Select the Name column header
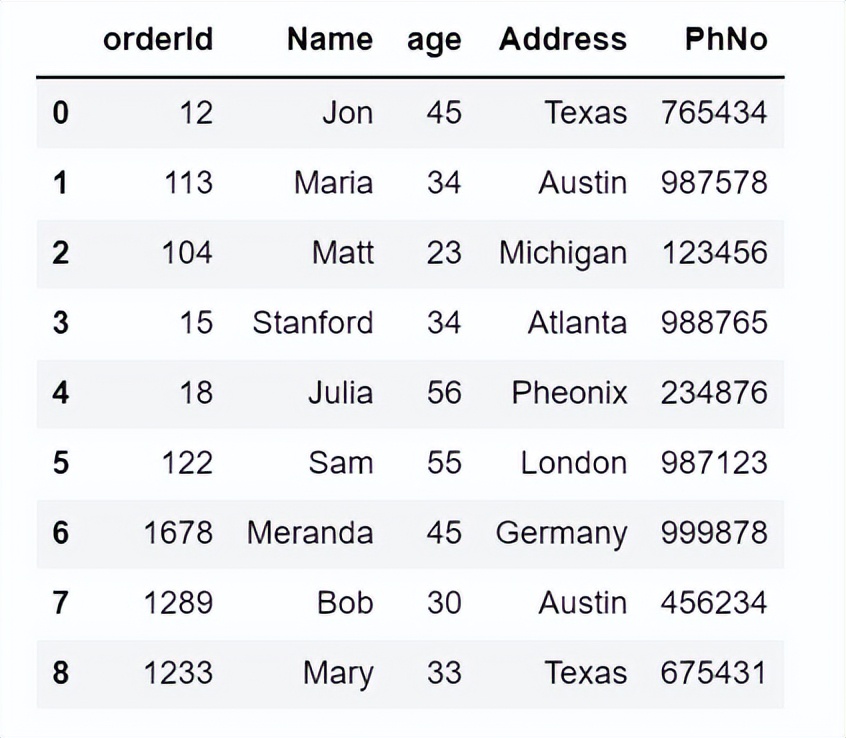This screenshot has width=846, height=738. (330, 39)
